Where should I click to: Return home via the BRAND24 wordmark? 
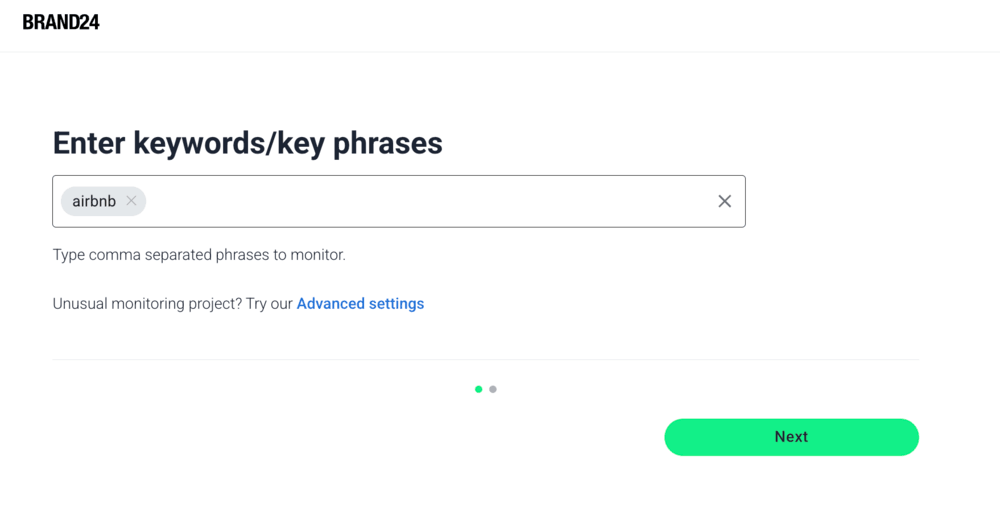coord(61,22)
